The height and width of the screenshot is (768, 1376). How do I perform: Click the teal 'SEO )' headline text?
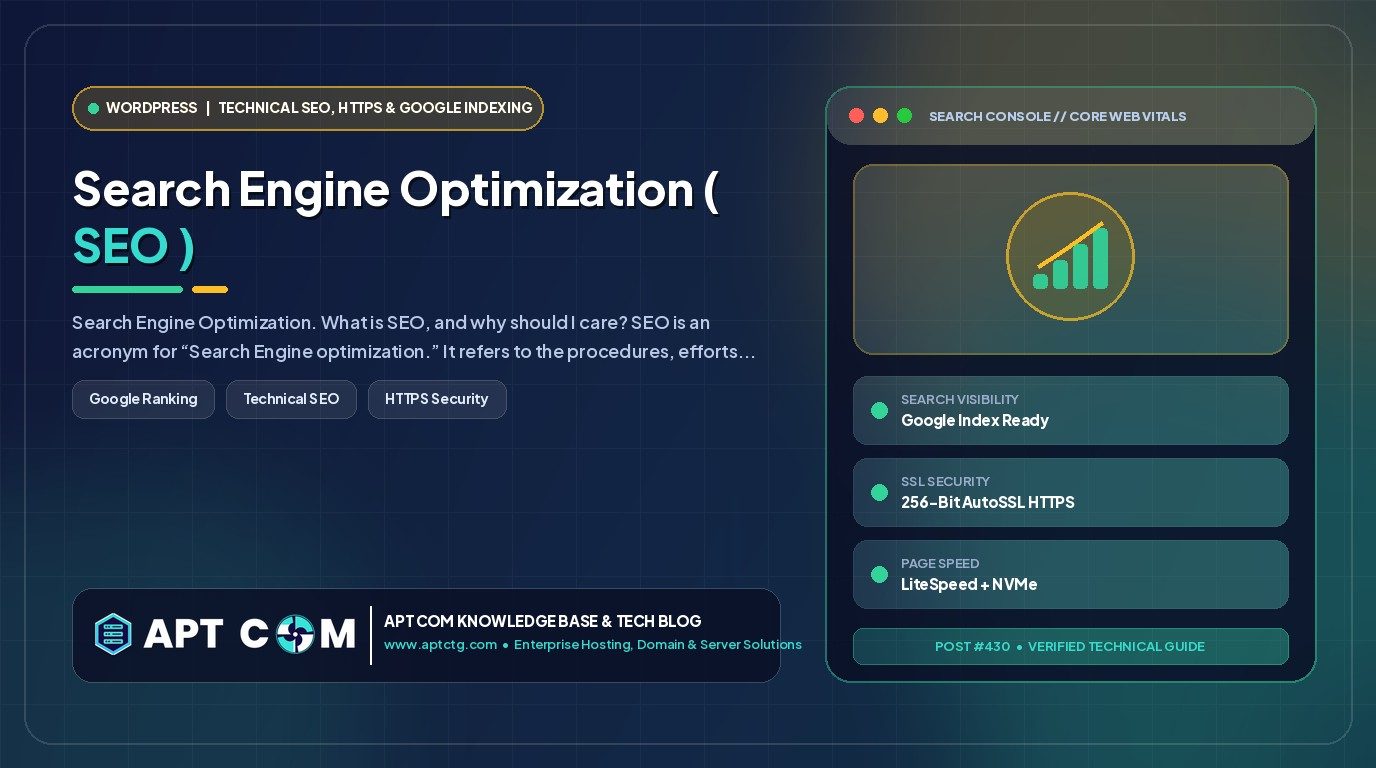click(133, 248)
